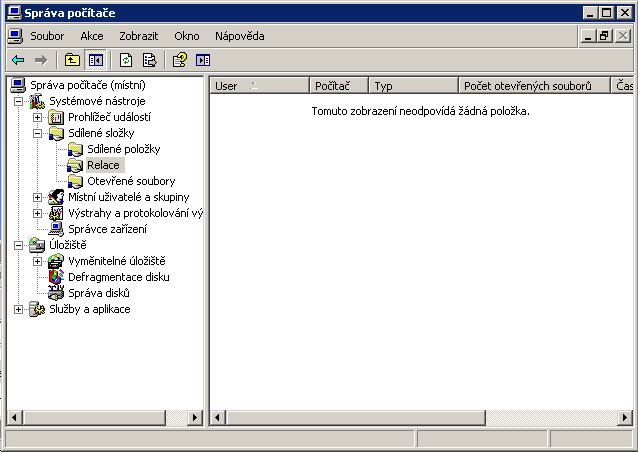The height and width of the screenshot is (452, 638).
Task: Select Správa disků tree label
Action: click(x=99, y=293)
